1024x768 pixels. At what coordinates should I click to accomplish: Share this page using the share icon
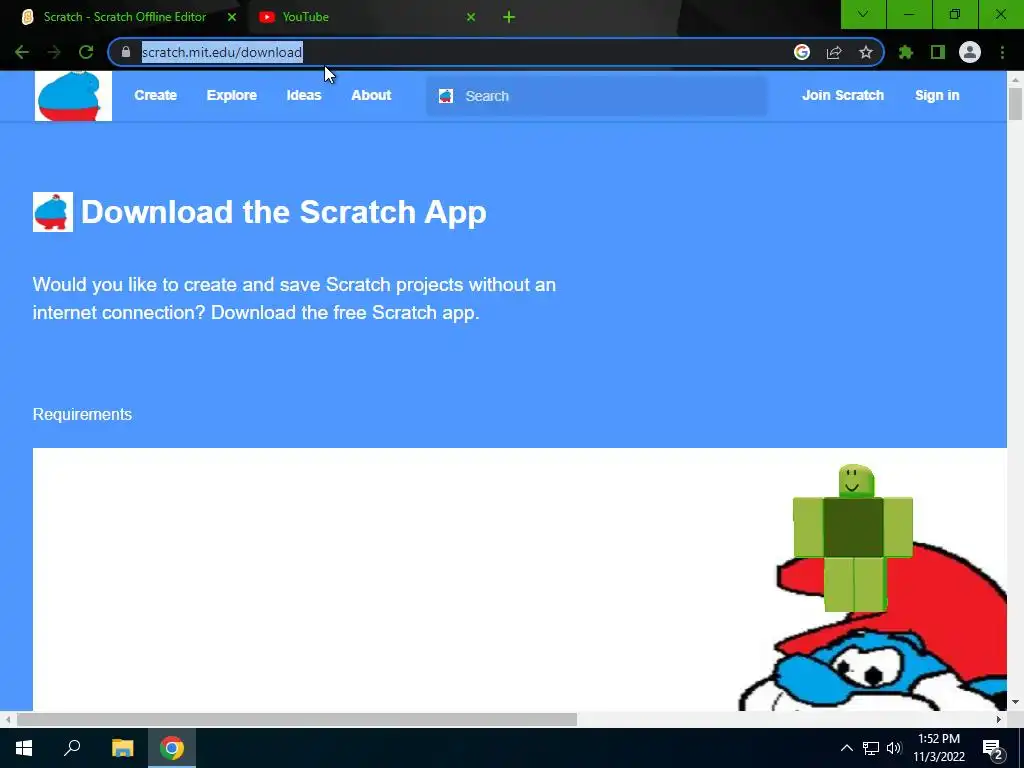click(x=834, y=52)
